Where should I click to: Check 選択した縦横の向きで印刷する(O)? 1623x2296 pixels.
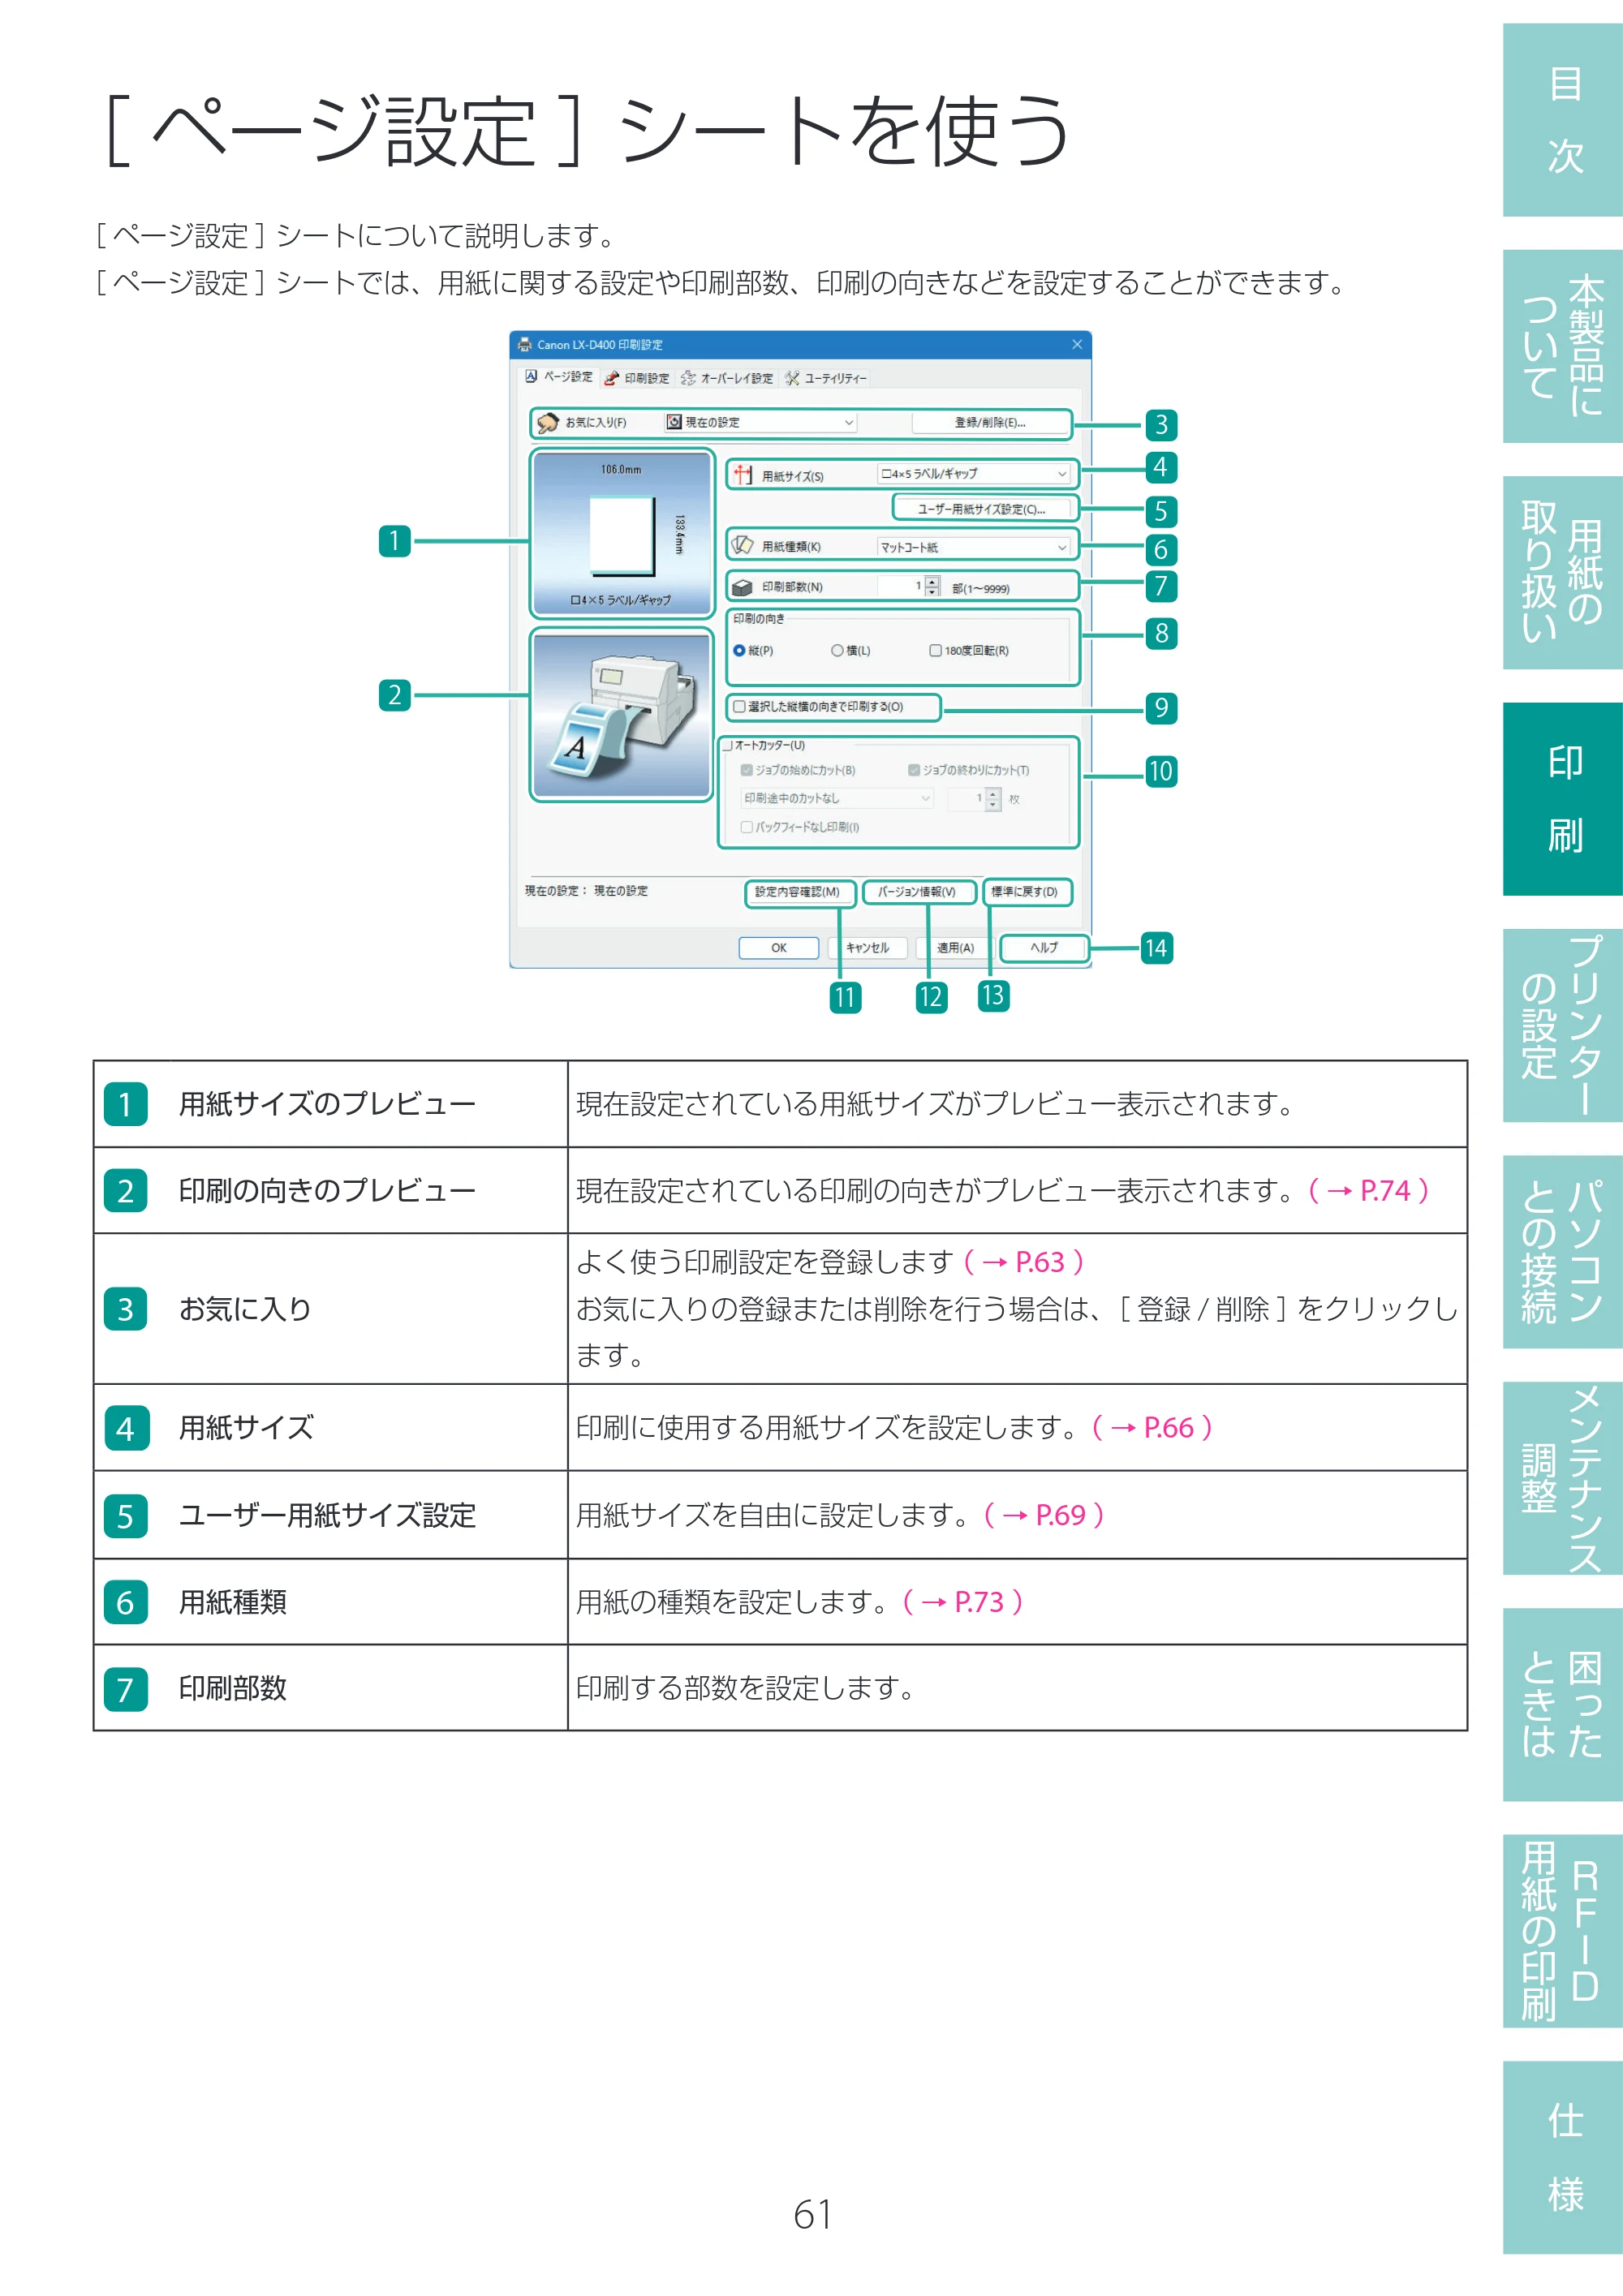739,707
